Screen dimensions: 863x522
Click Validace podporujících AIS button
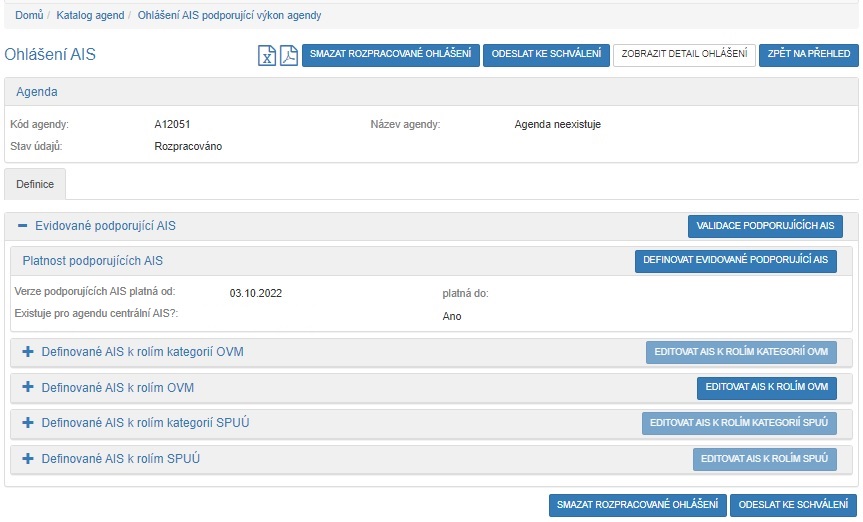pyautogui.click(x=765, y=226)
